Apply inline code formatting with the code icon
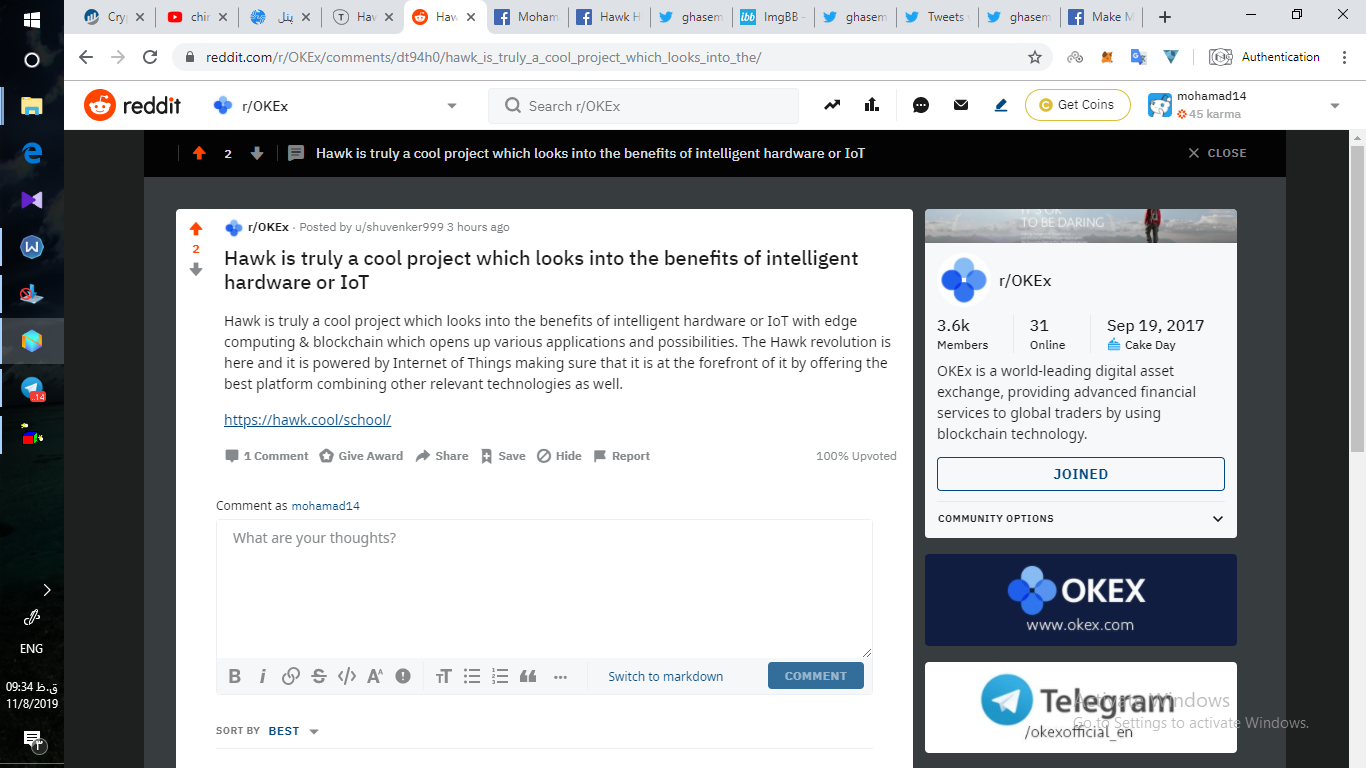This screenshot has width=1366, height=768. [x=347, y=676]
